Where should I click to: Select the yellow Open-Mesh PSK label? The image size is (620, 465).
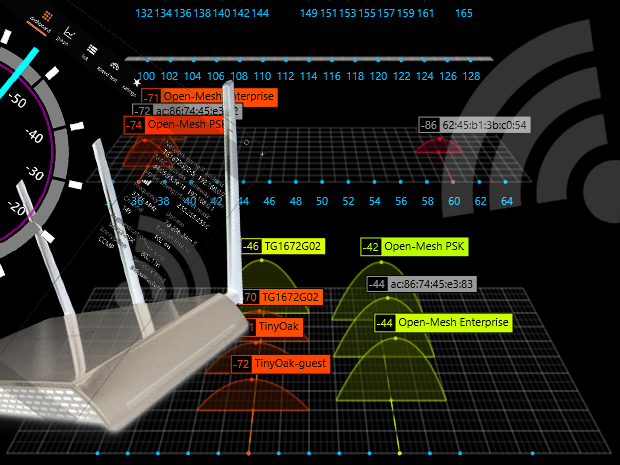click(x=425, y=246)
